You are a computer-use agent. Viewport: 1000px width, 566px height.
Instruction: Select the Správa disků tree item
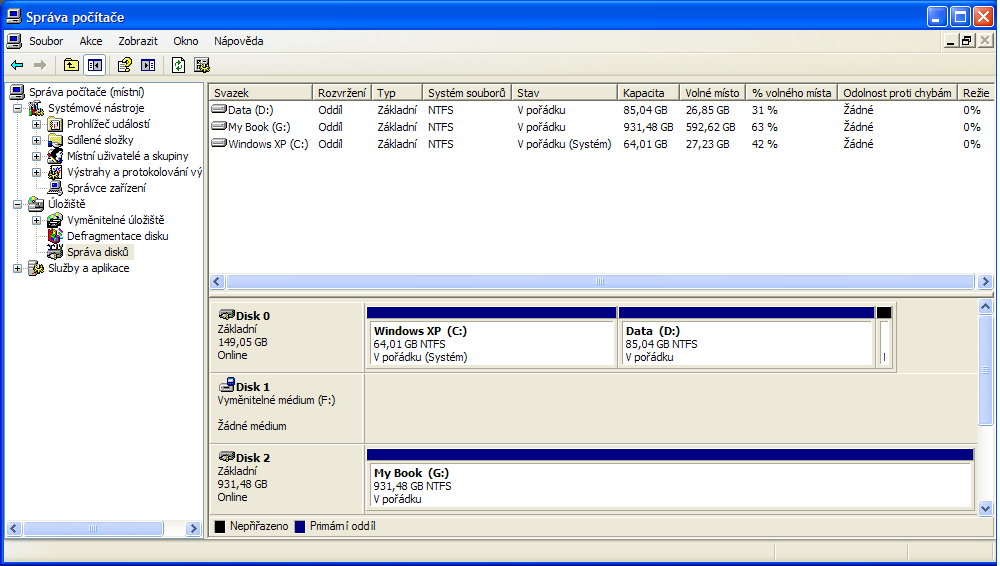(98, 252)
